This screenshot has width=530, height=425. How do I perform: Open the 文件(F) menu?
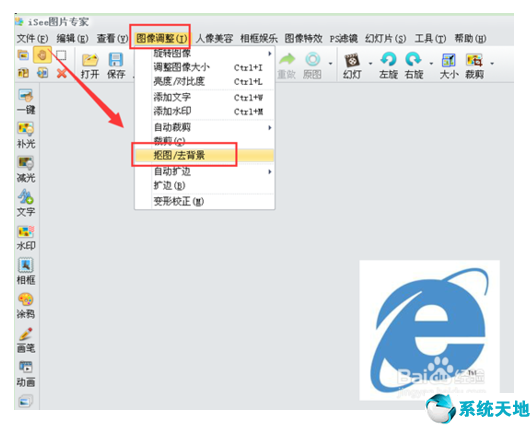pyautogui.click(x=32, y=39)
